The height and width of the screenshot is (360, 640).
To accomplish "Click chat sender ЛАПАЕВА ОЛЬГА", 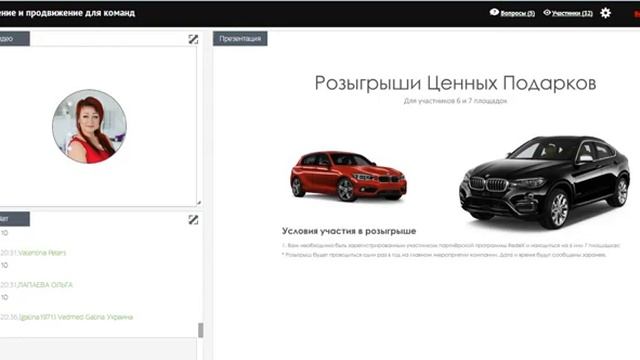I will point(45,284).
